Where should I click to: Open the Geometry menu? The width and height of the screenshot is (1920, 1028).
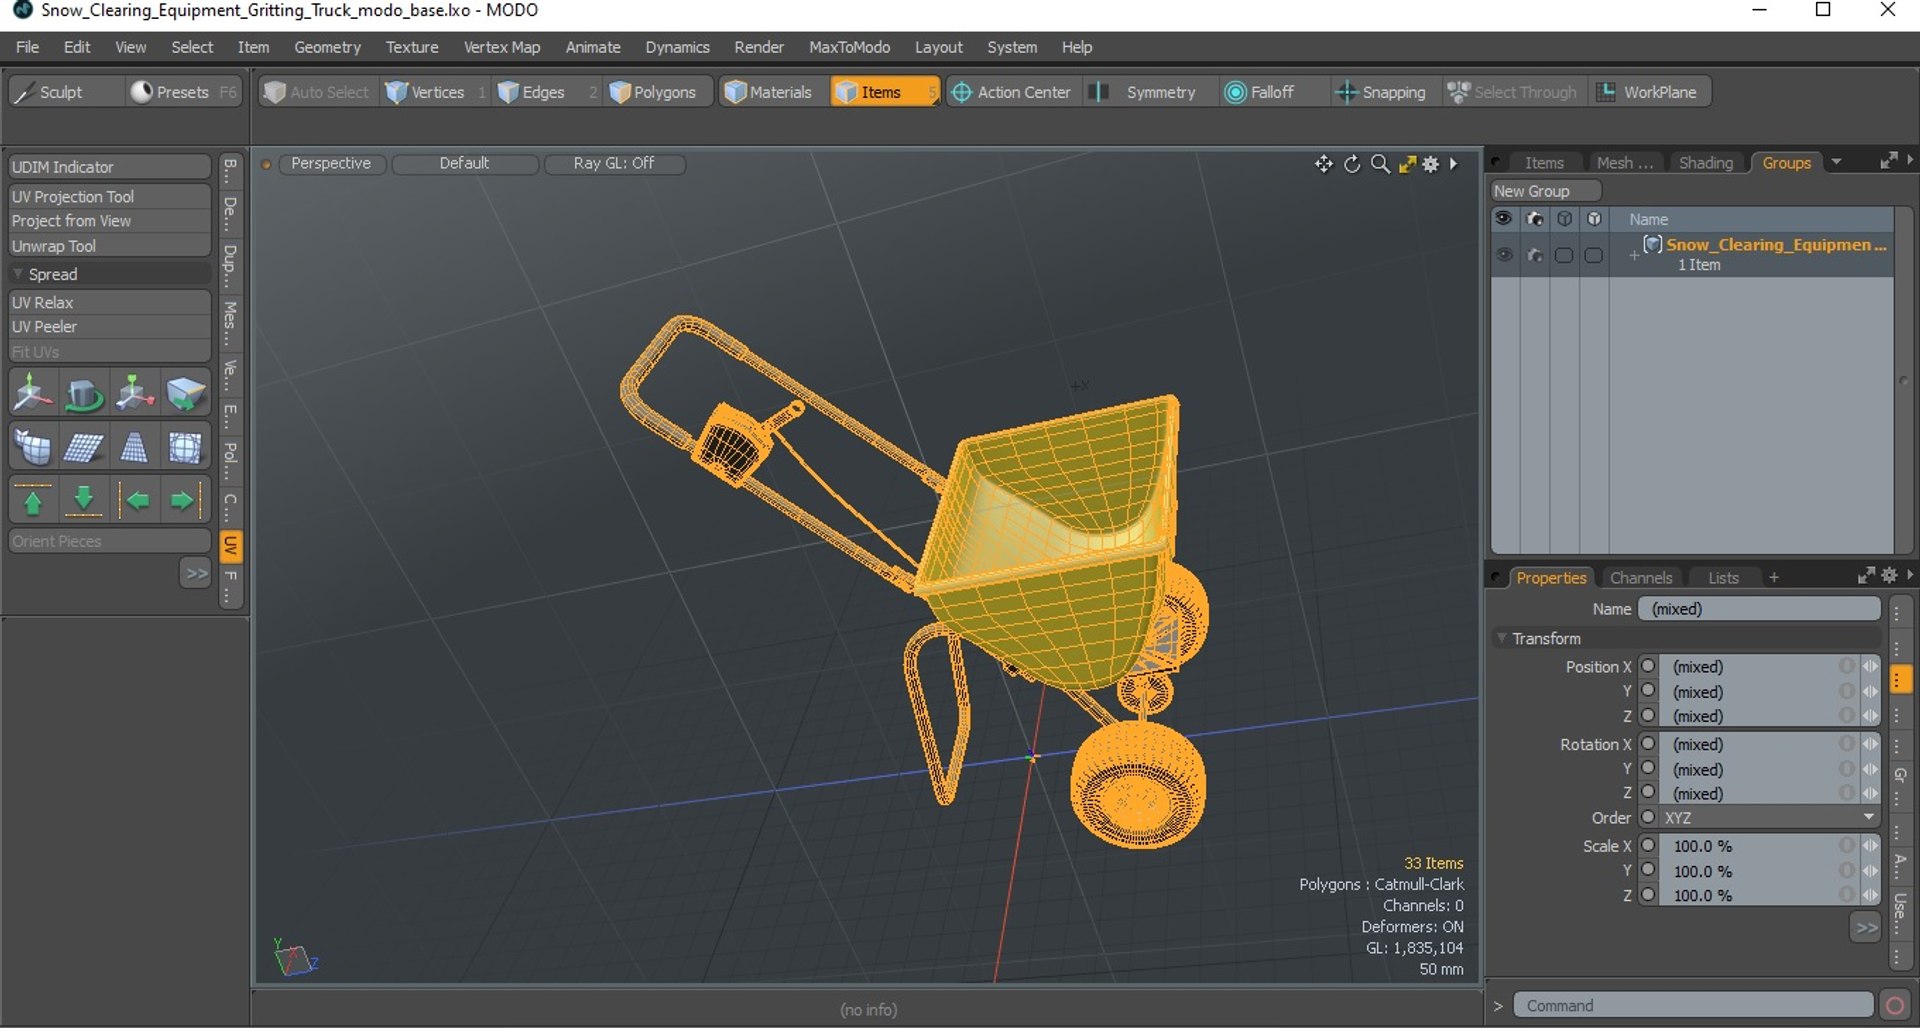pyautogui.click(x=327, y=47)
